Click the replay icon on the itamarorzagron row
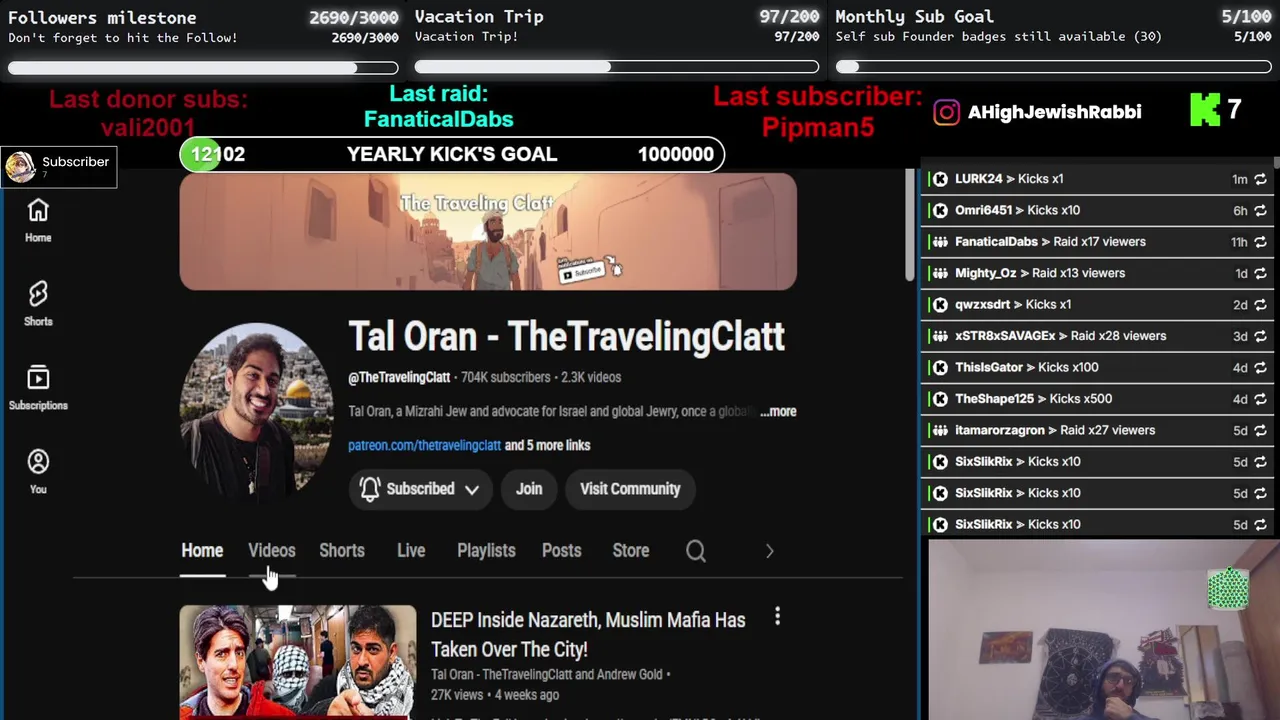Image resolution: width=1280 pixels, height=720 pixels. click(1260, 430)
